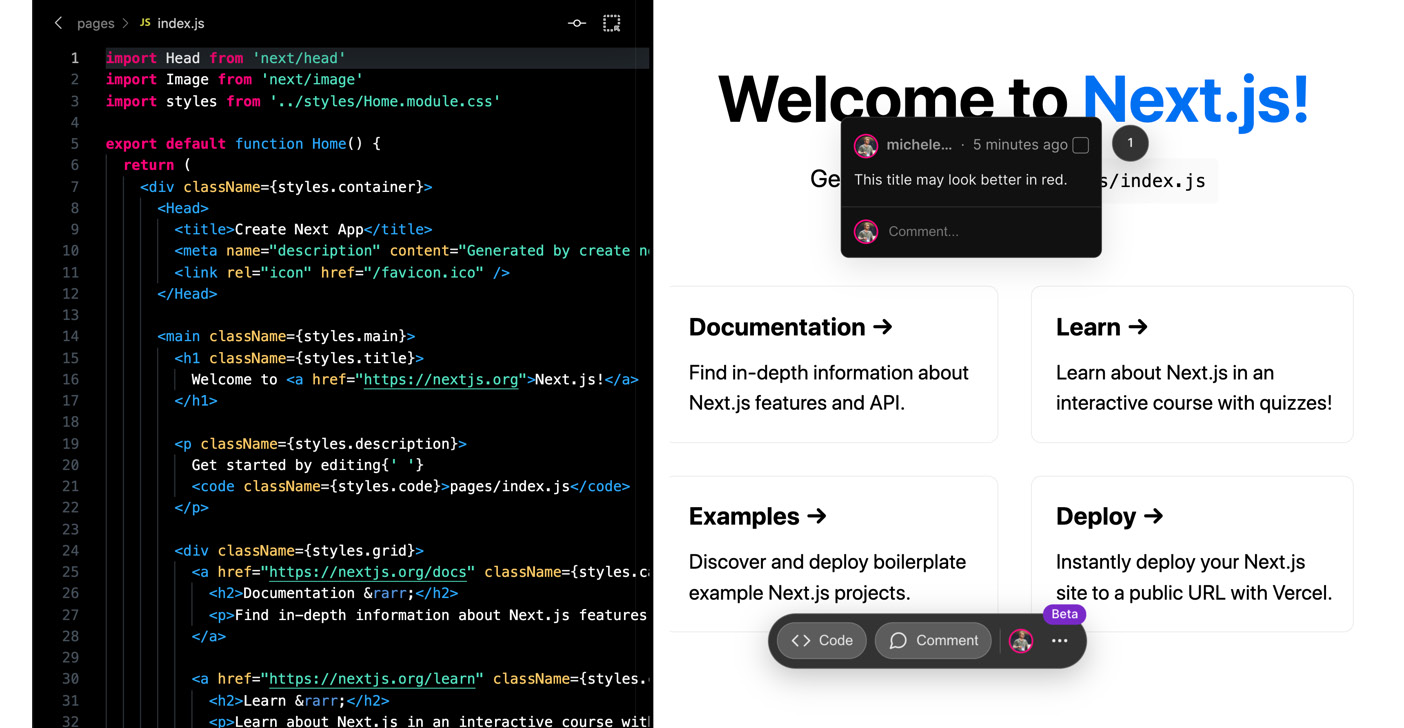Image resolution: width=1404 pixels, height=728 pixels.
Task: Click michele's avatar in the comment thread
Action: click(866, 145)
